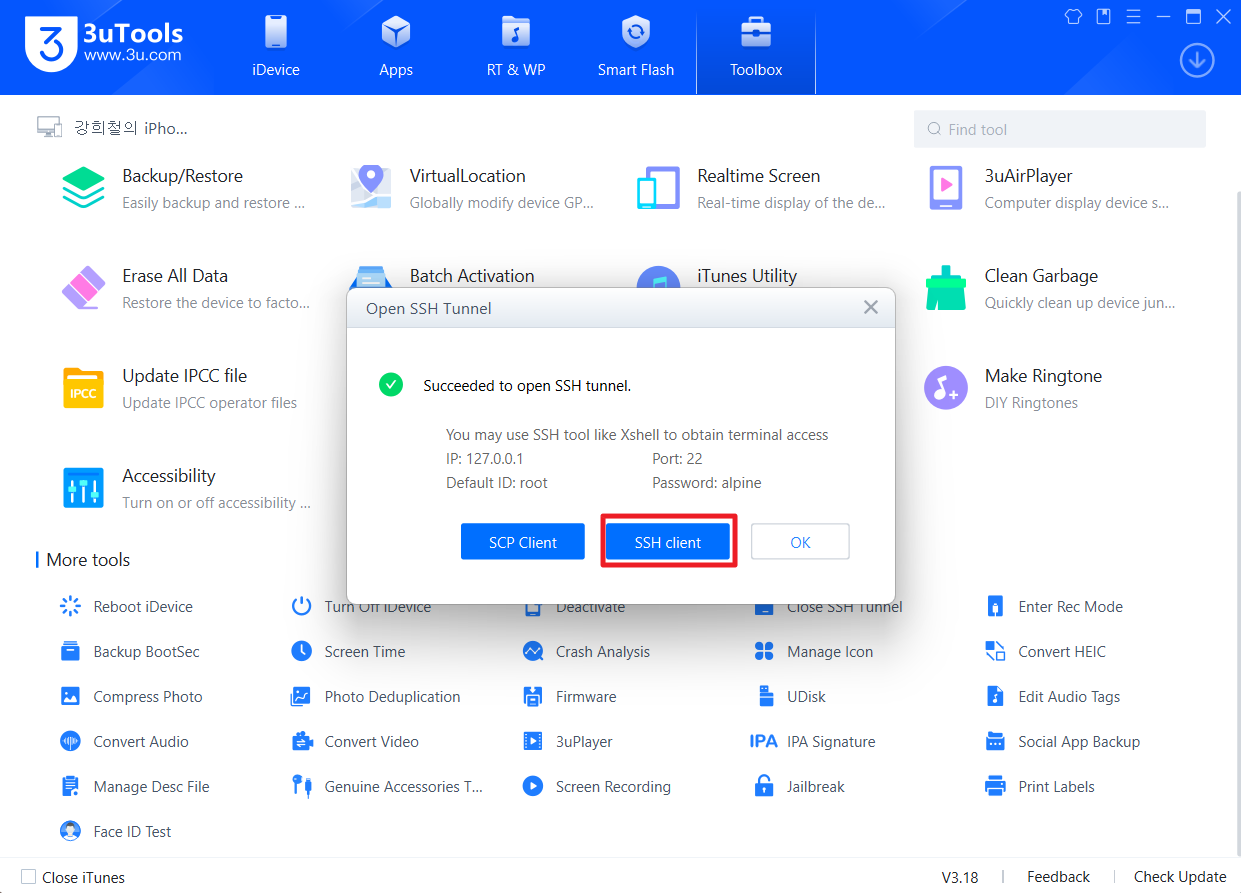1241x893 pixels.
Task: Click the 3uTools logo
Action: tap(104, 44)
